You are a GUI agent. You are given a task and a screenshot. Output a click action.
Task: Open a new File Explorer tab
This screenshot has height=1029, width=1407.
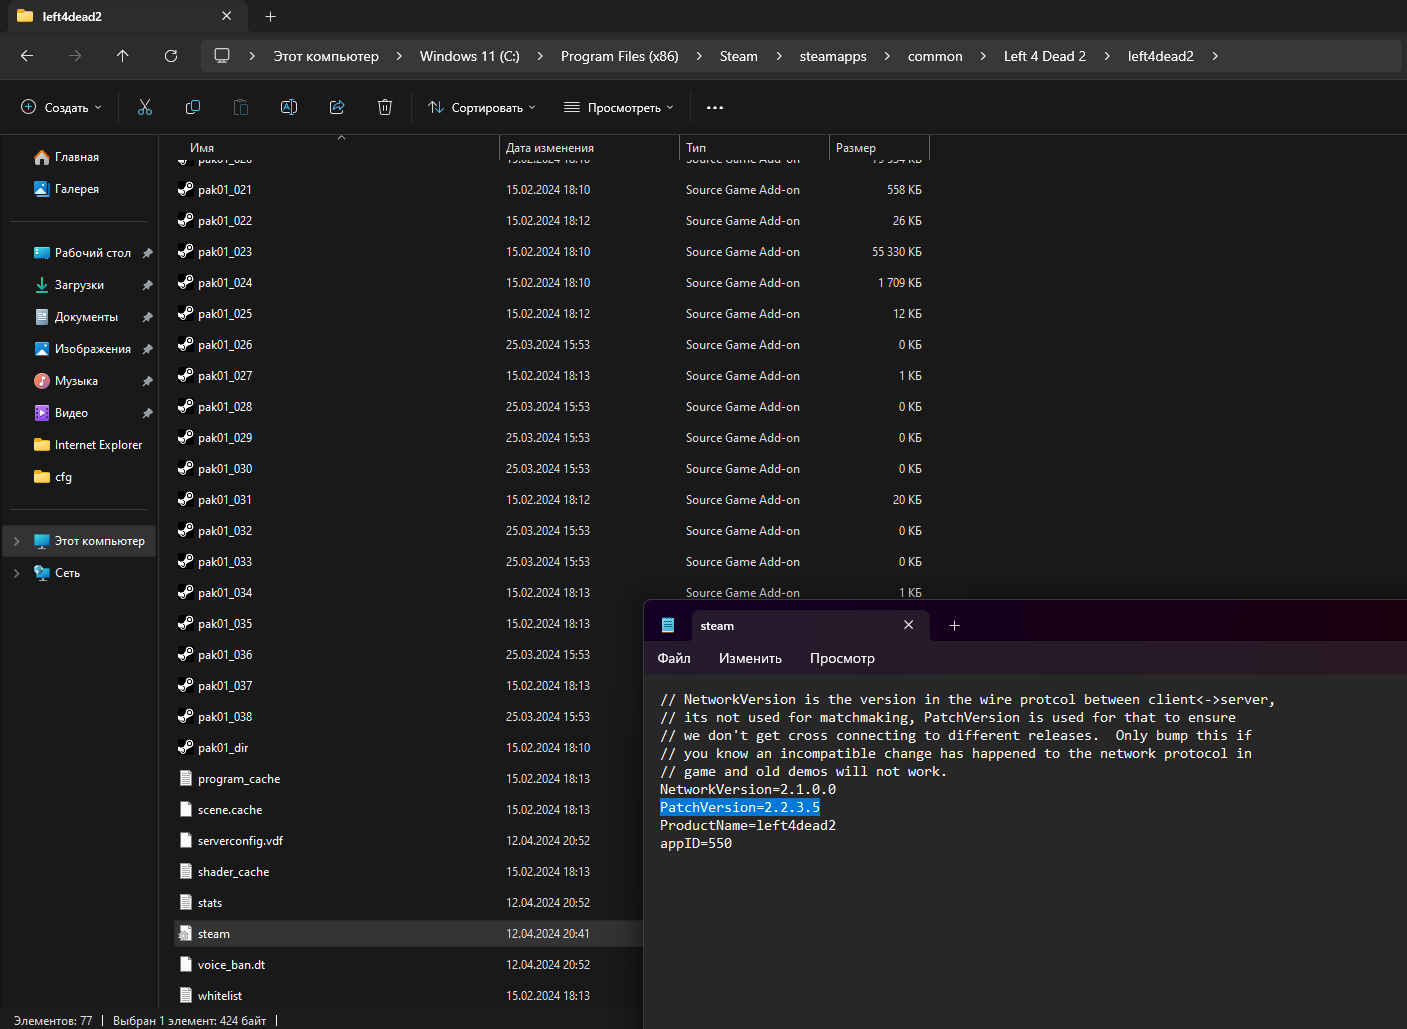(270, 16)
